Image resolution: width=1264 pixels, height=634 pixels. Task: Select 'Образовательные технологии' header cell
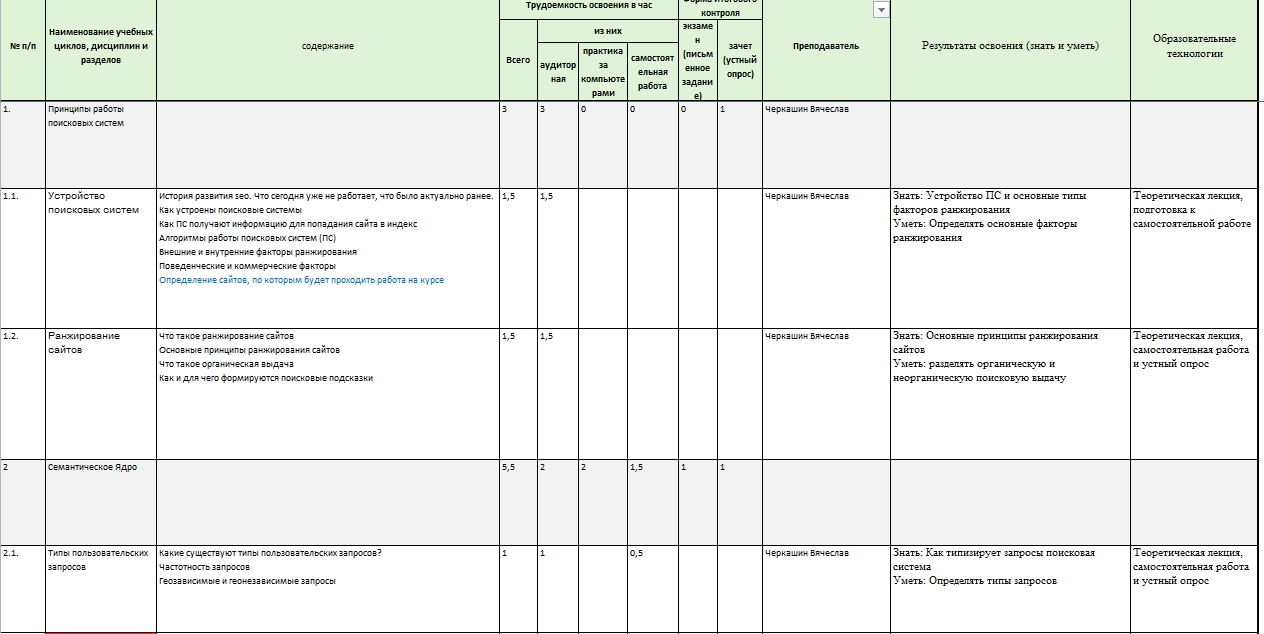[x=1194, y=46]
